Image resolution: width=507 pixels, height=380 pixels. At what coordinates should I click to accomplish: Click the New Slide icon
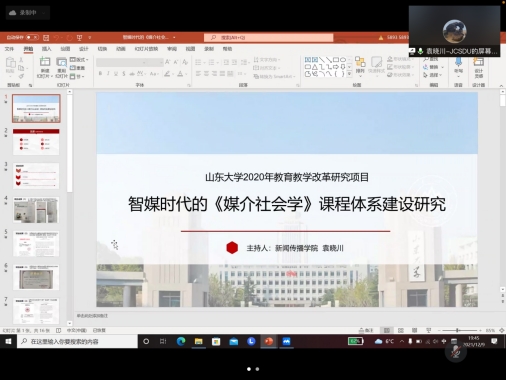click(45, 67)
